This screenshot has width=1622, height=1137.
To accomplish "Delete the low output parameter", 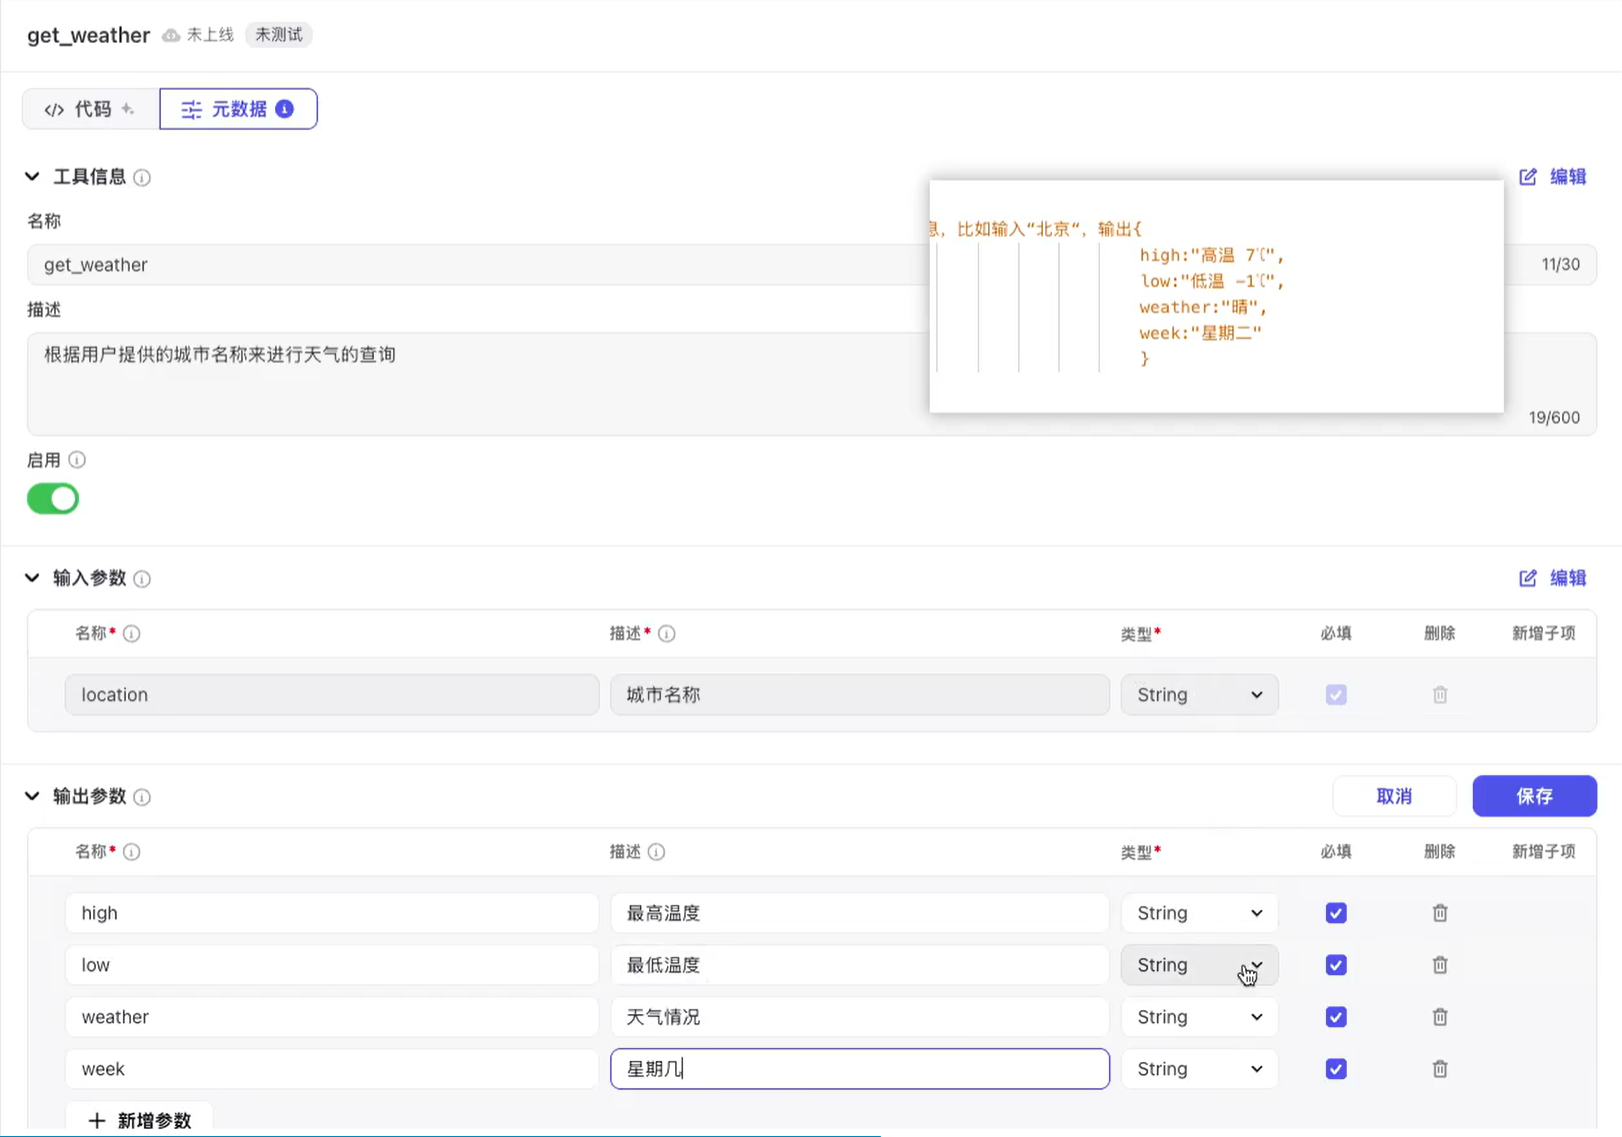I will point(1439,965).
